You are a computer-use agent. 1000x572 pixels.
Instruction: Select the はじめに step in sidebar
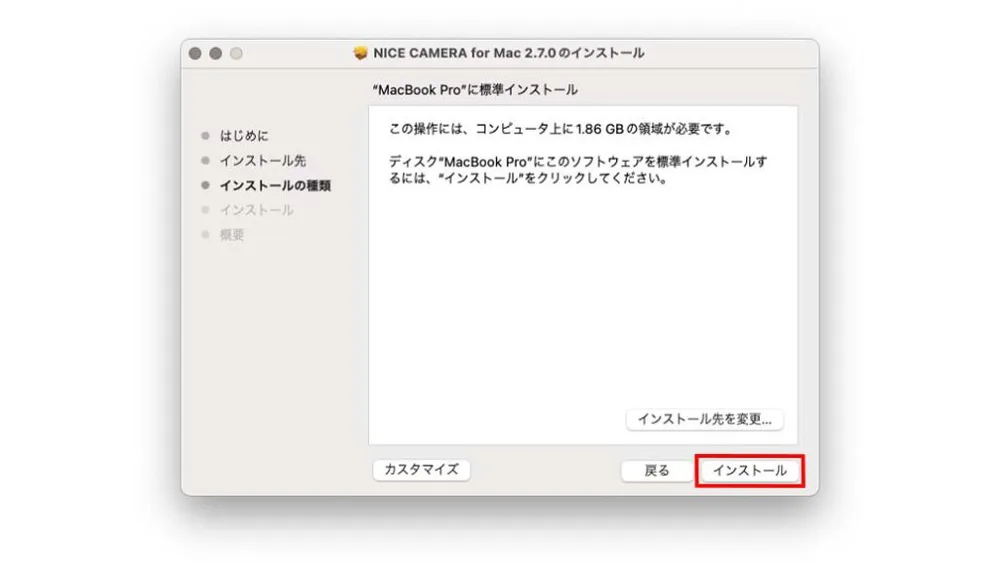coord(244,136)
